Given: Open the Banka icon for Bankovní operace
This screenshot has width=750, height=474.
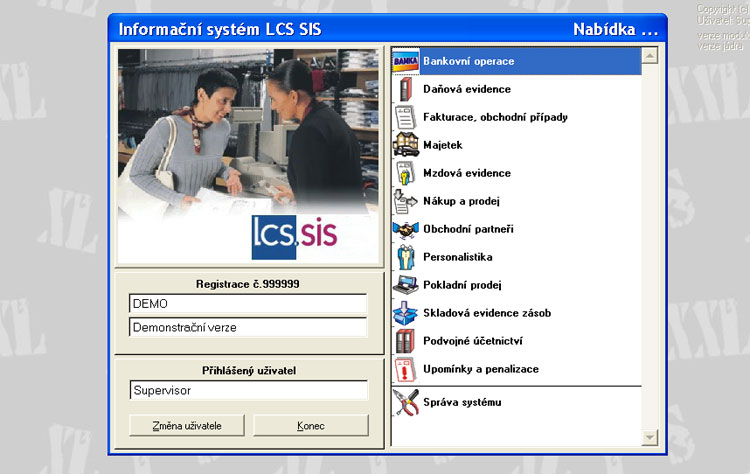Looking at the screenshot, I should [406, 61].
